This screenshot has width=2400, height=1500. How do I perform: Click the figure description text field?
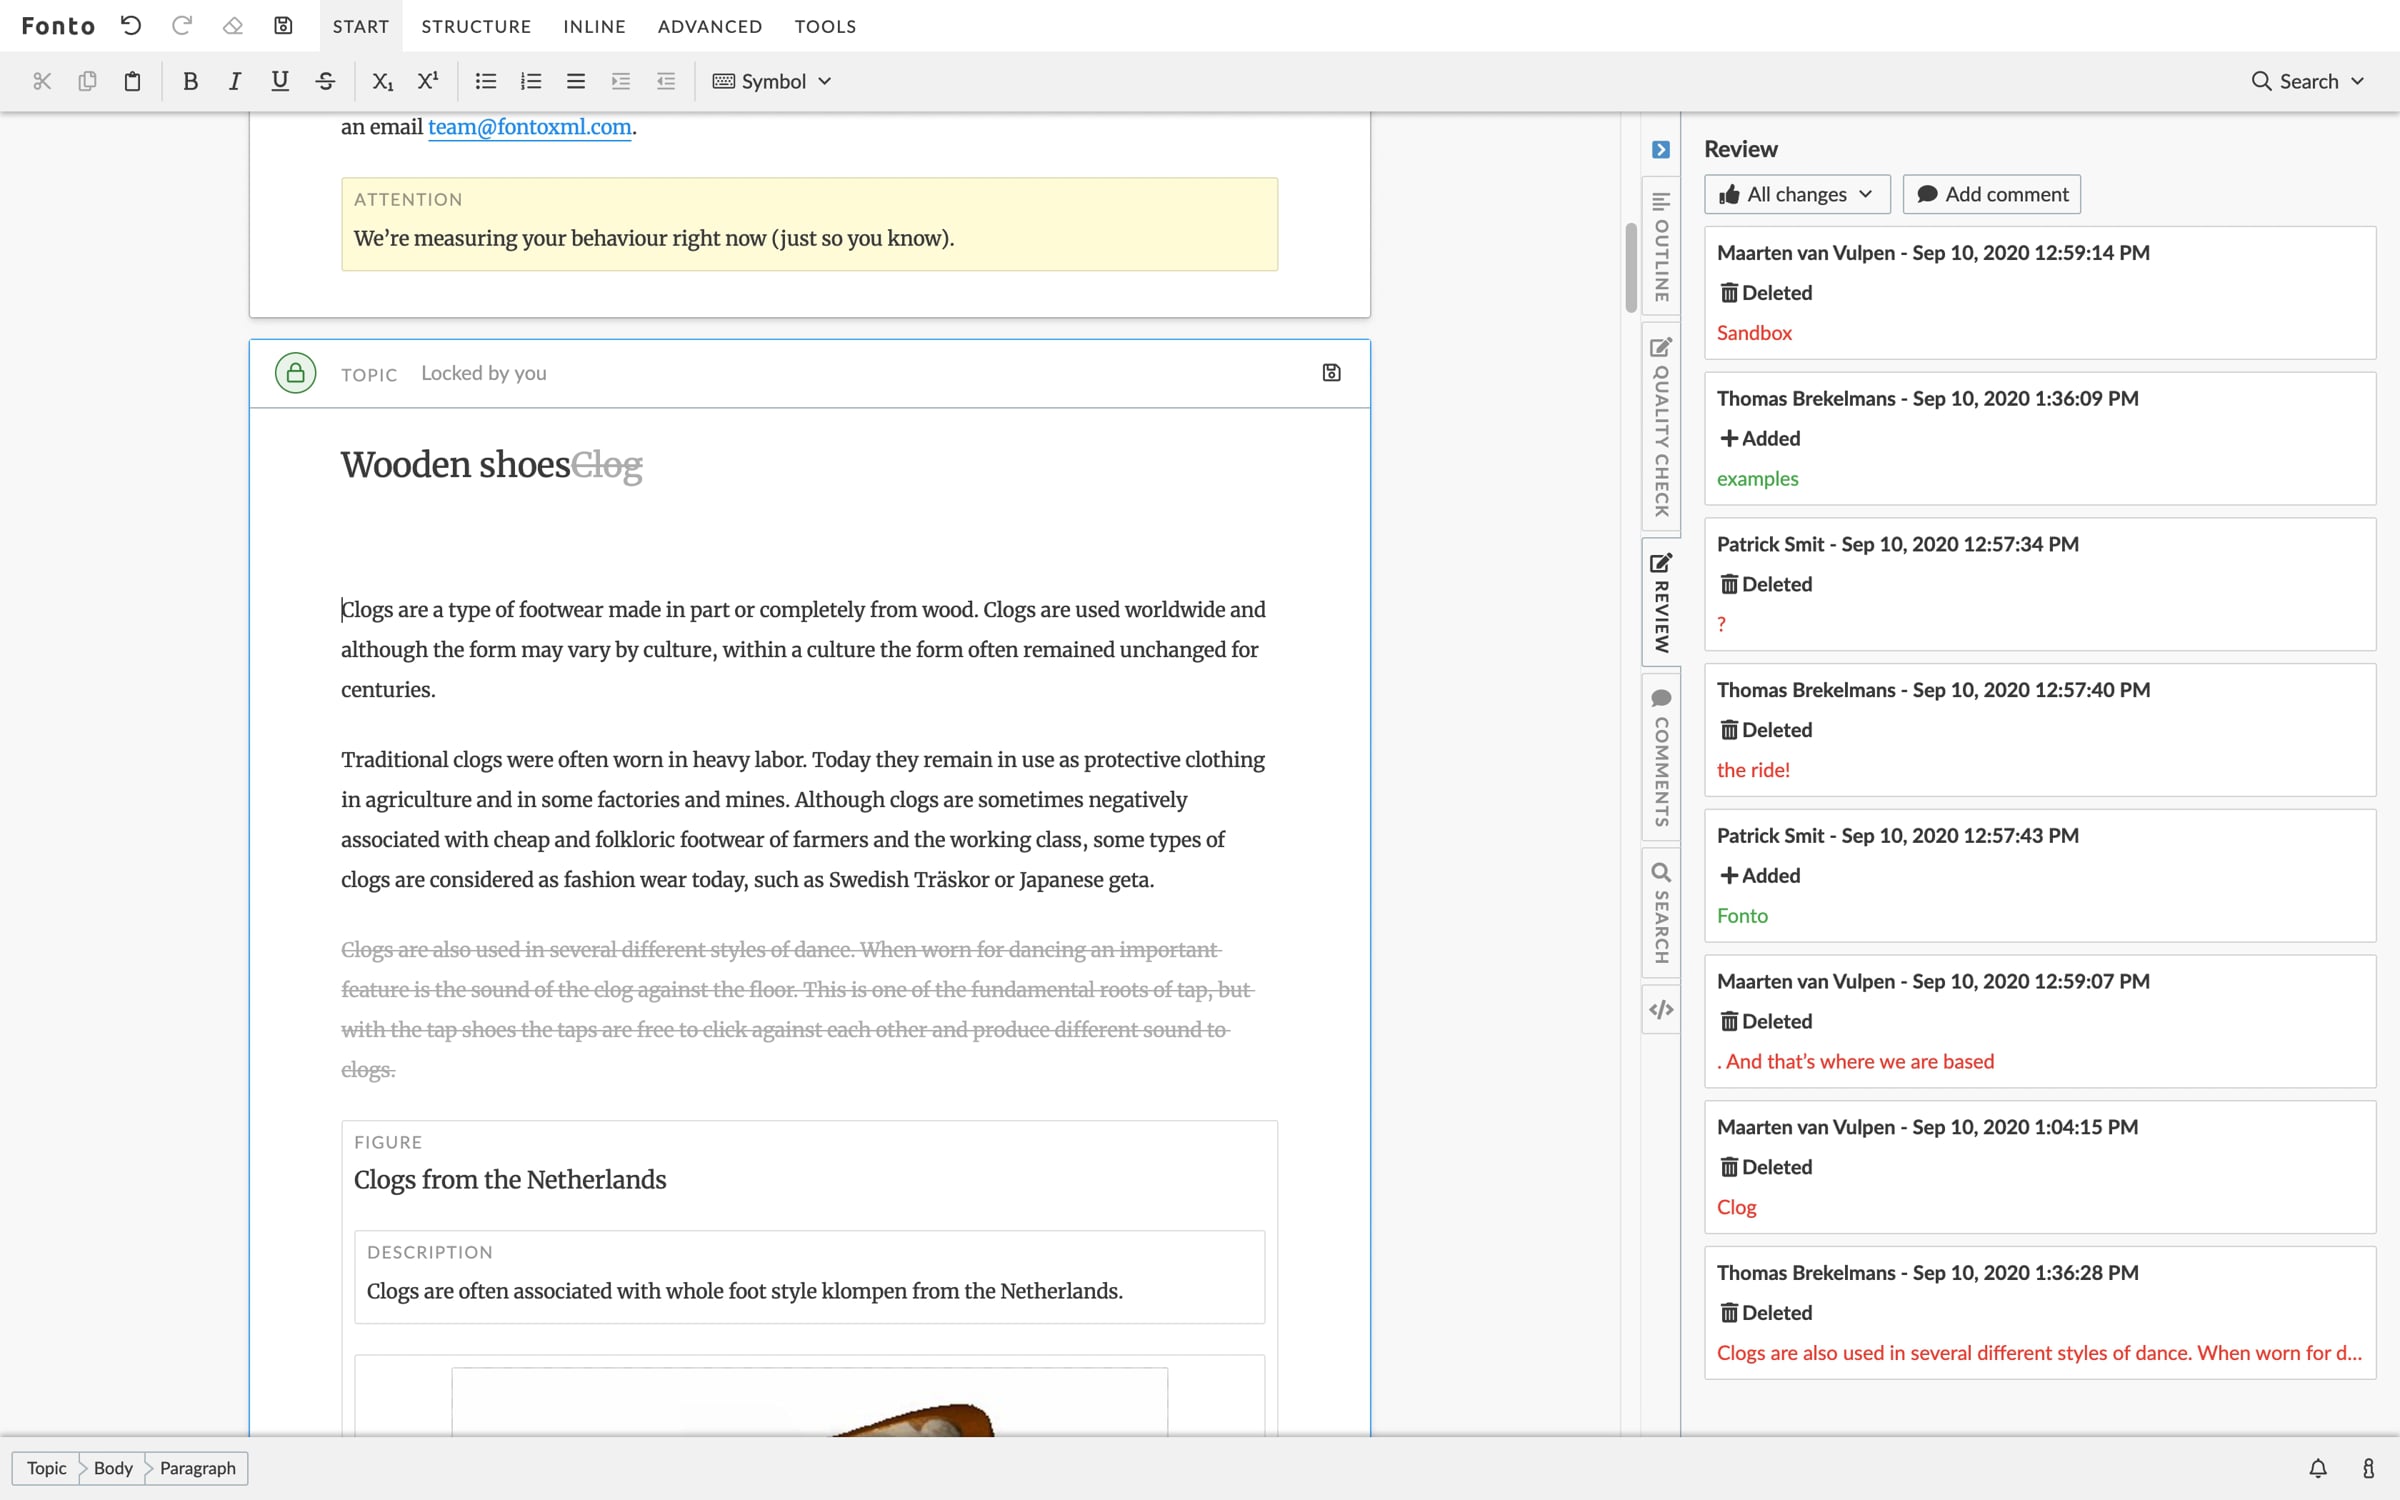(809, 1291)
